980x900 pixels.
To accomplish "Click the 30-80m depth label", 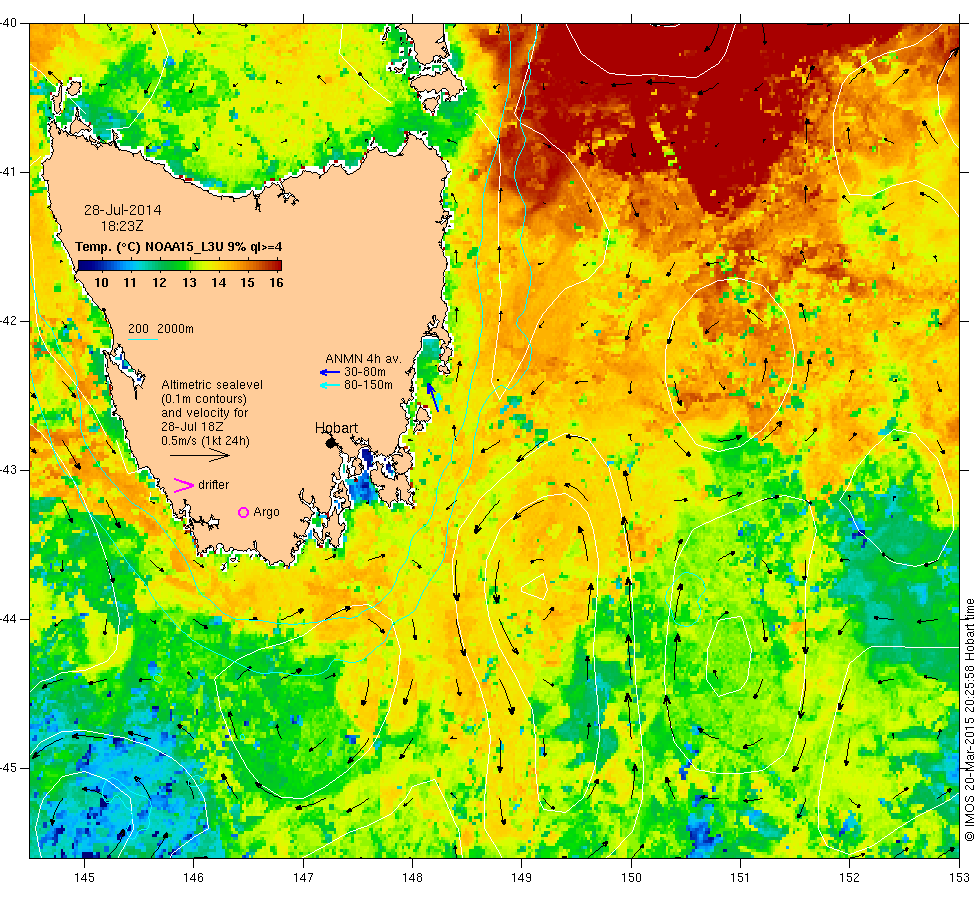I will click(365, 372).
